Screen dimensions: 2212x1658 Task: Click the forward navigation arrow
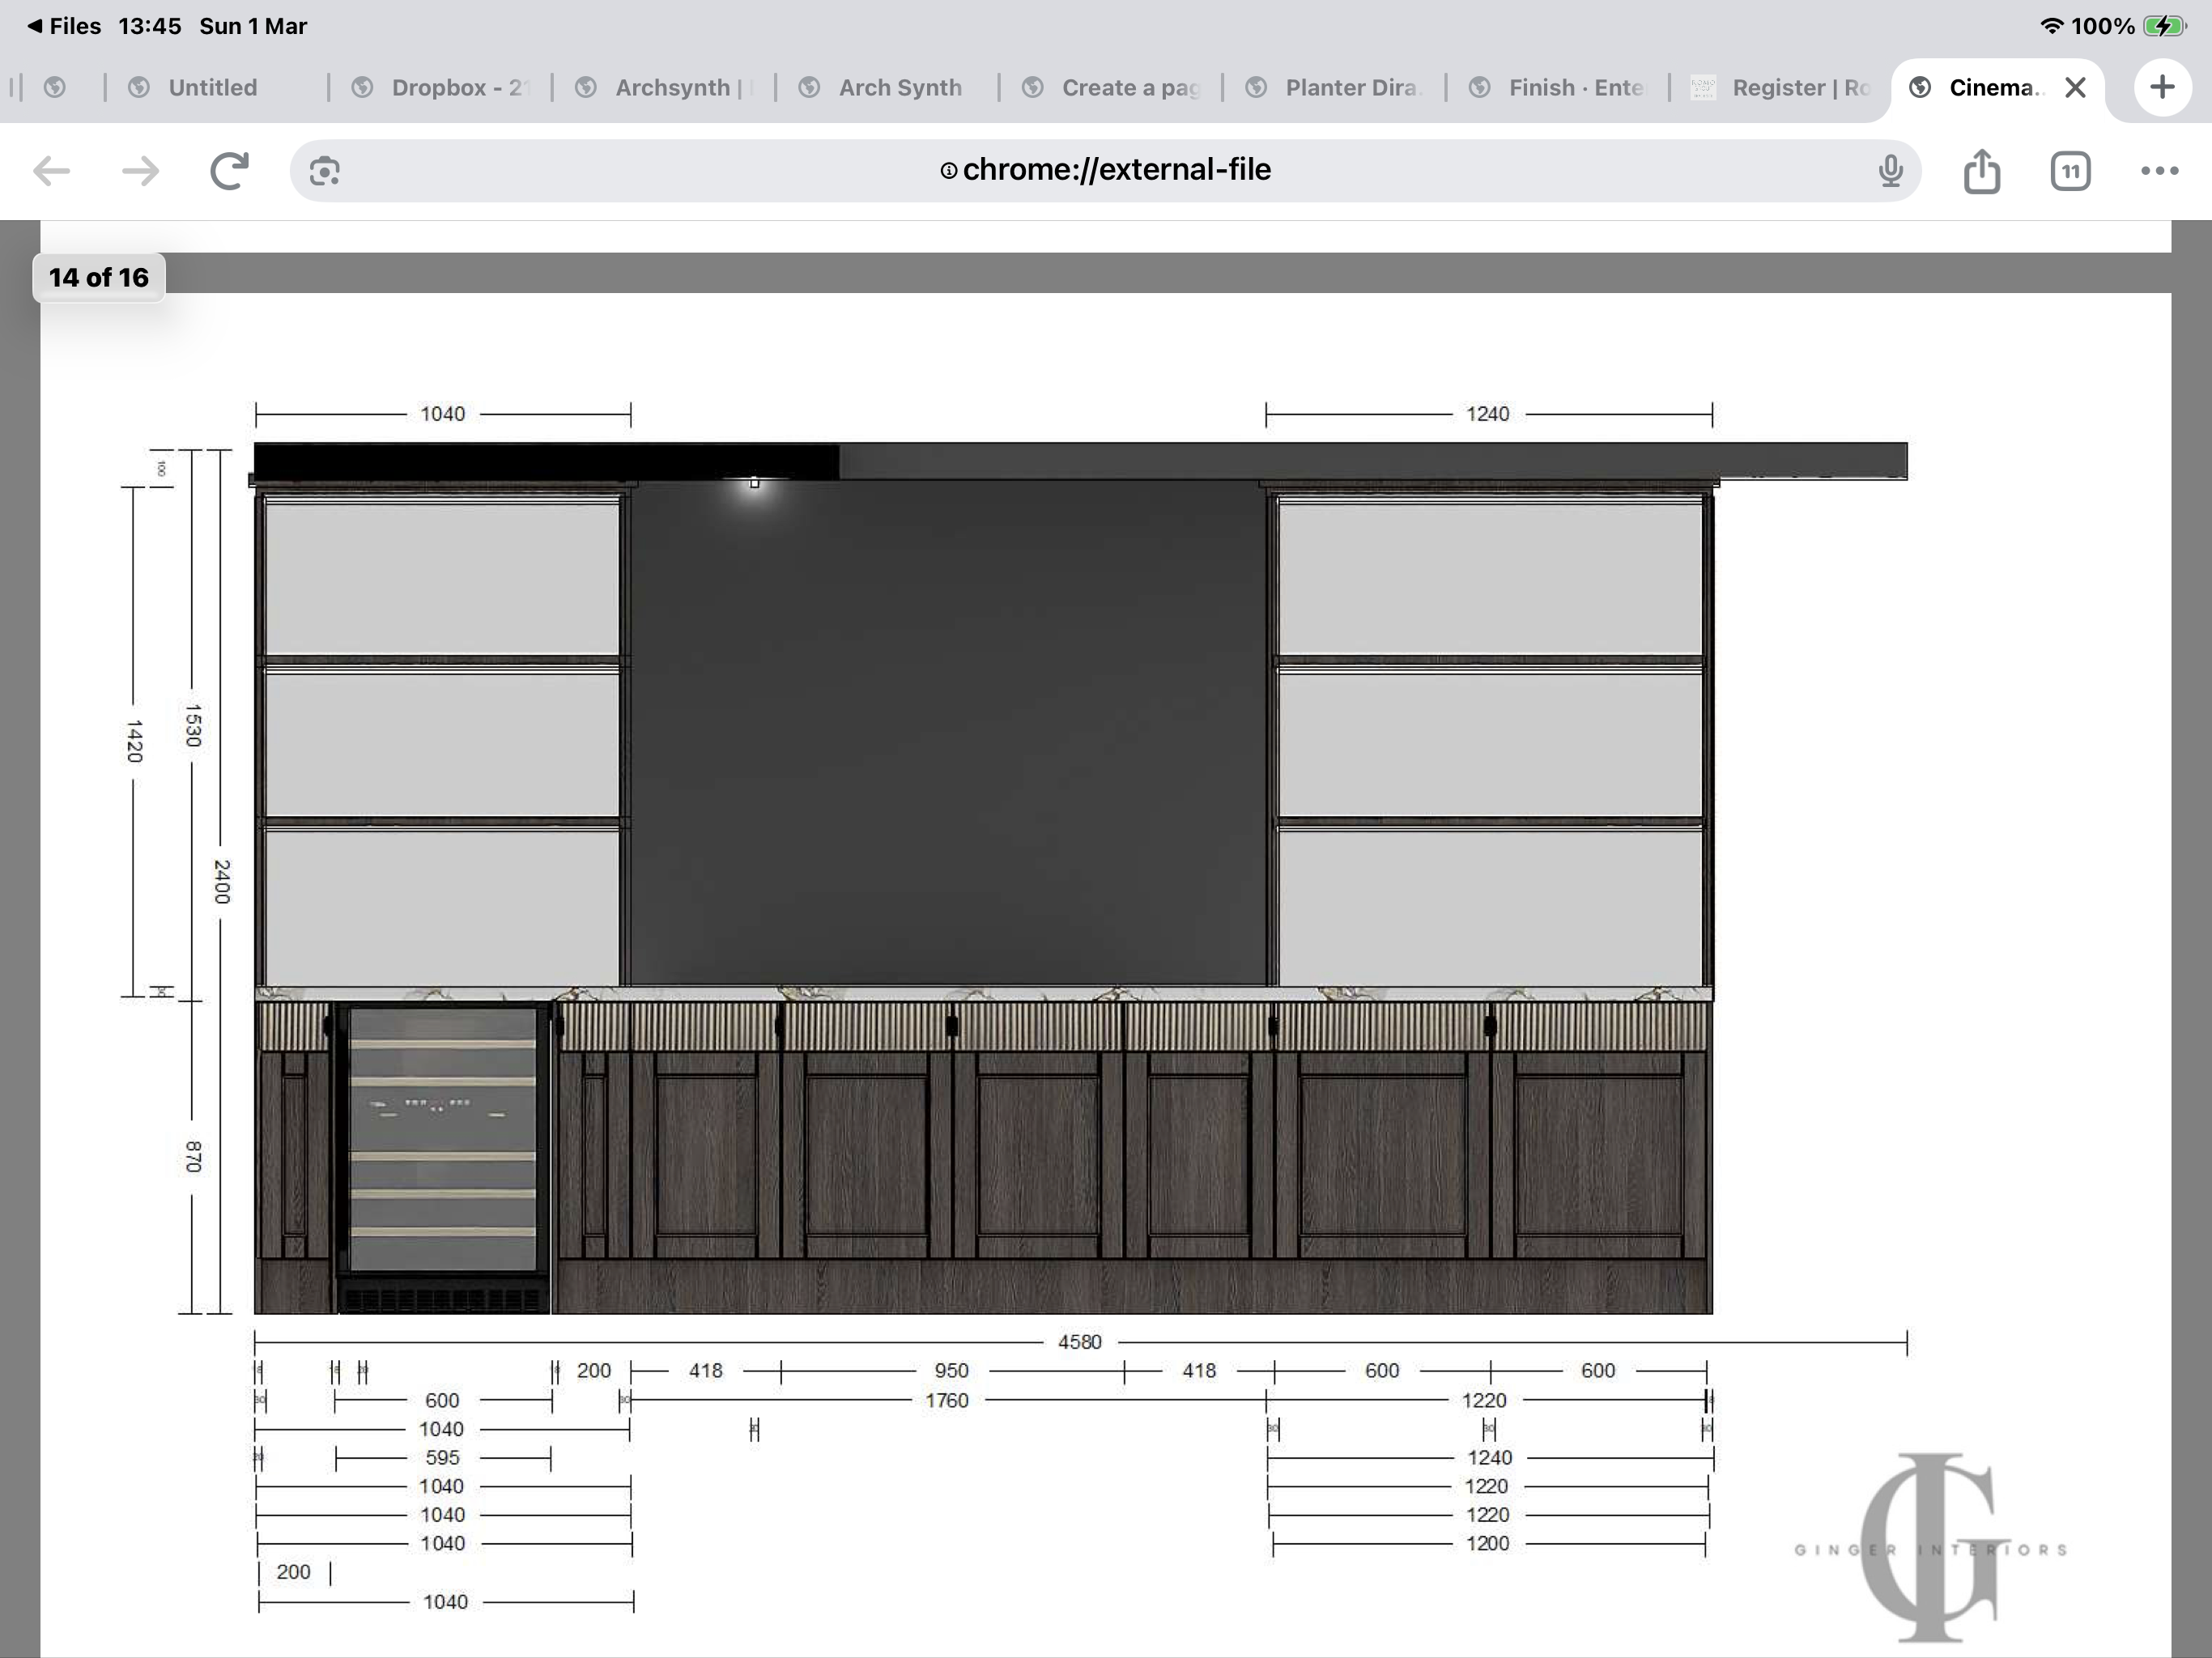pyautogui.click(x=140, y=171)
